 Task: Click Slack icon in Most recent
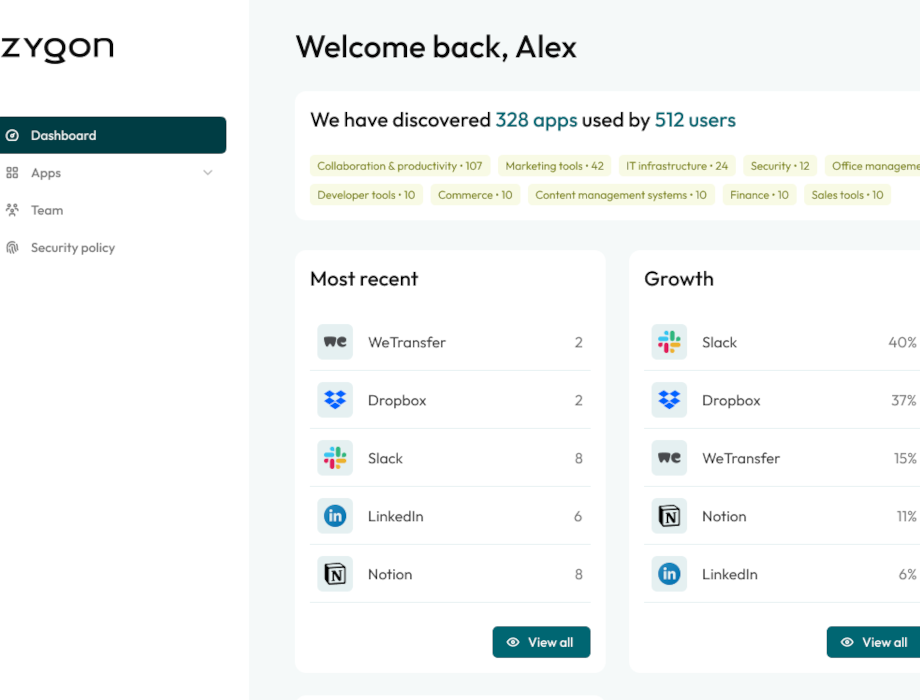(x=335, y=458)
